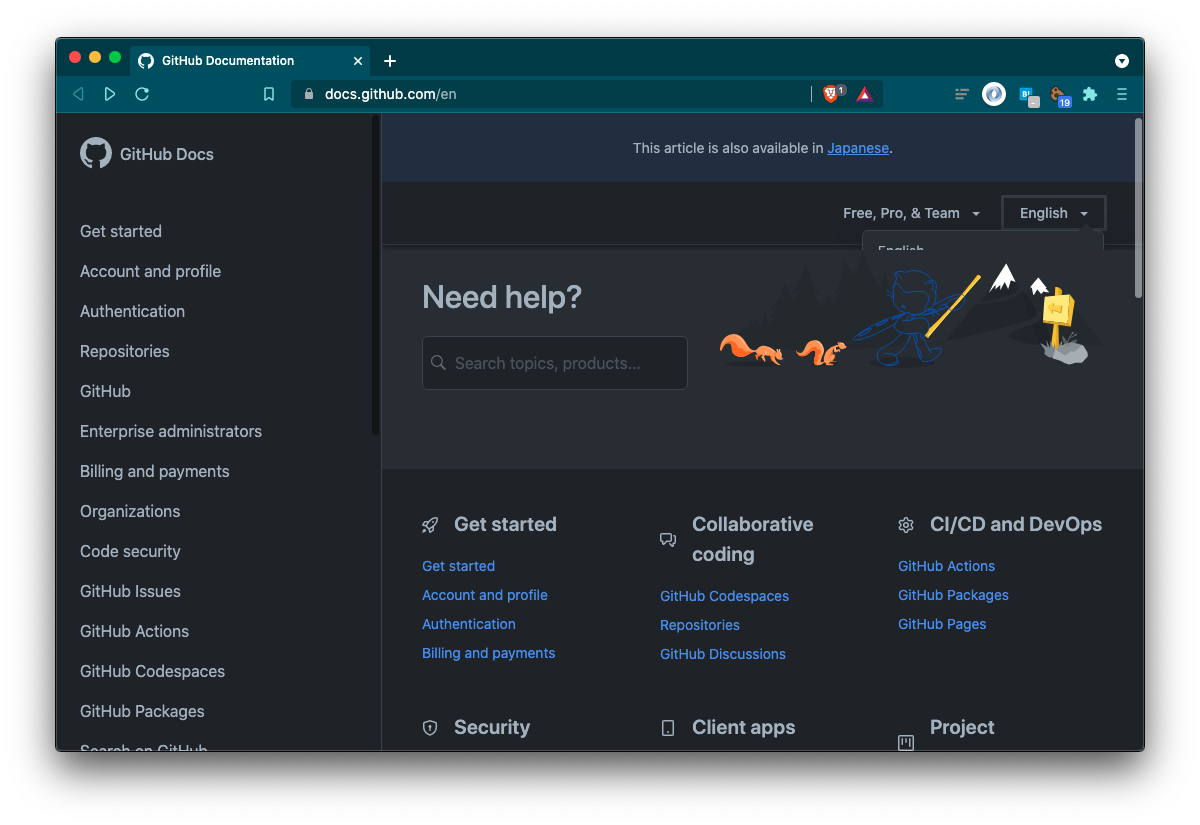This screenshot has width=1200, height=825.
Task: Select the GitHub Documentation tab
Action: tap(250, 61)
